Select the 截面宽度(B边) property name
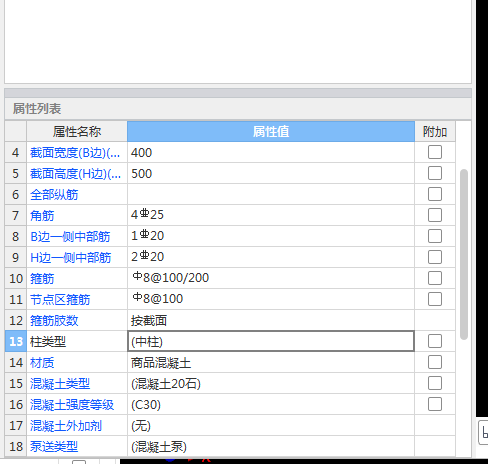The width and height of the screenshot is (488, 464). [77, 152]
